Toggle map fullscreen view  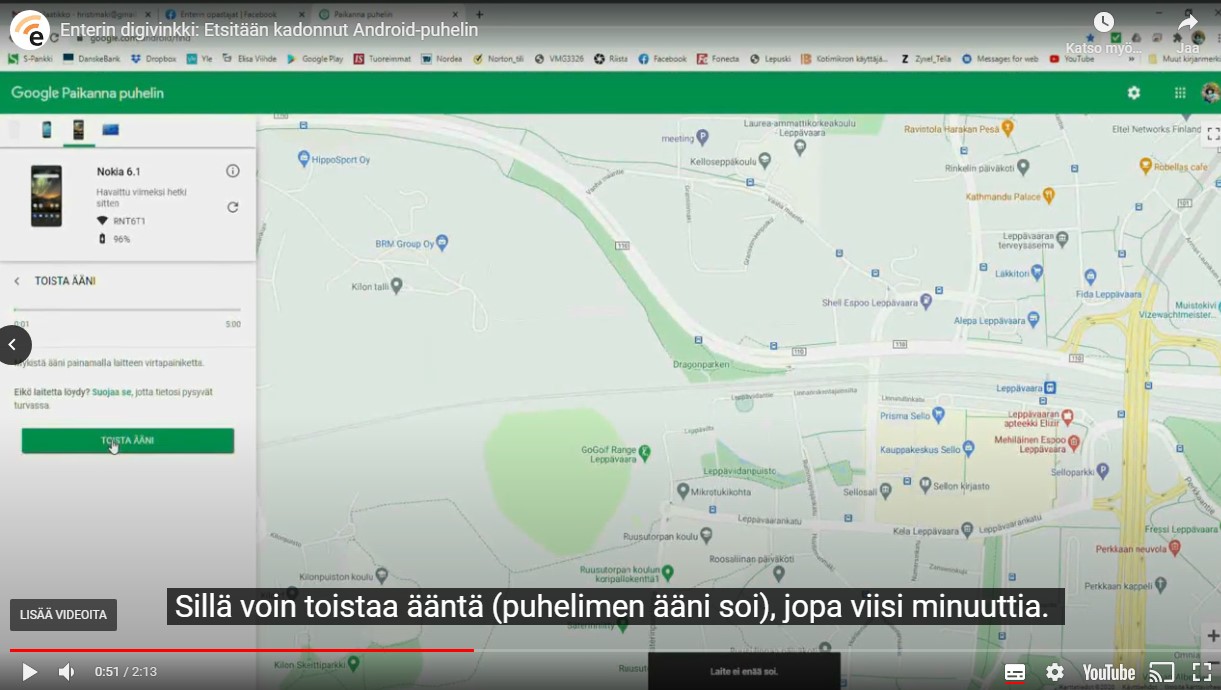coord(1212,133)
